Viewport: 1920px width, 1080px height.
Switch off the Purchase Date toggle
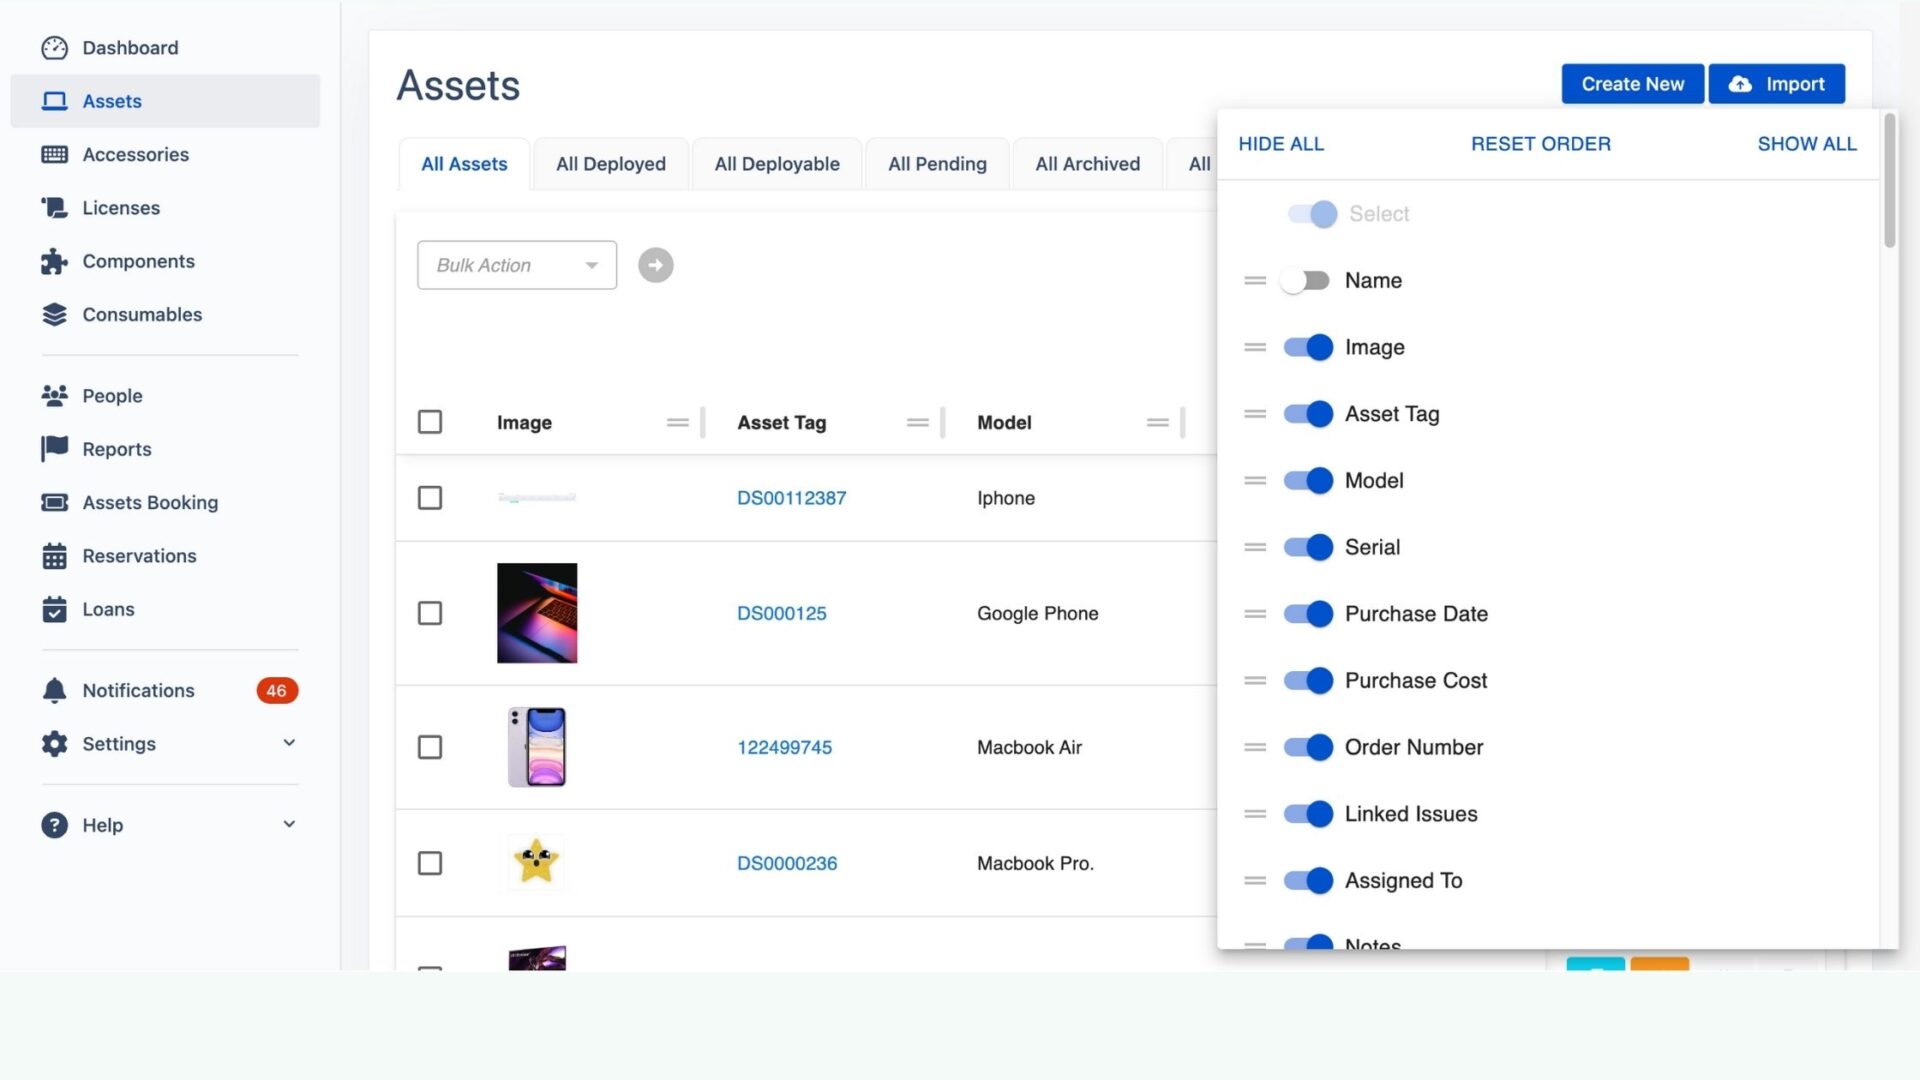[x=1308, y=614]
